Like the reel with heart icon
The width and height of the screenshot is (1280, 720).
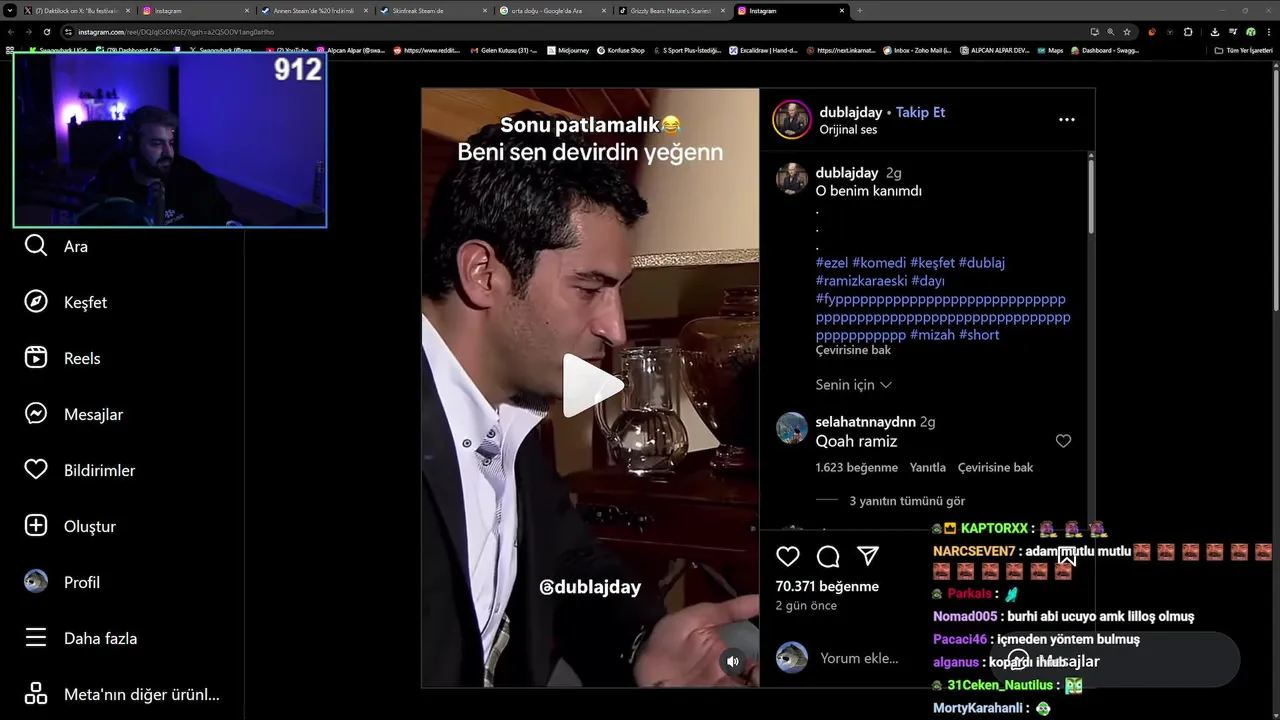click(788, 557)
